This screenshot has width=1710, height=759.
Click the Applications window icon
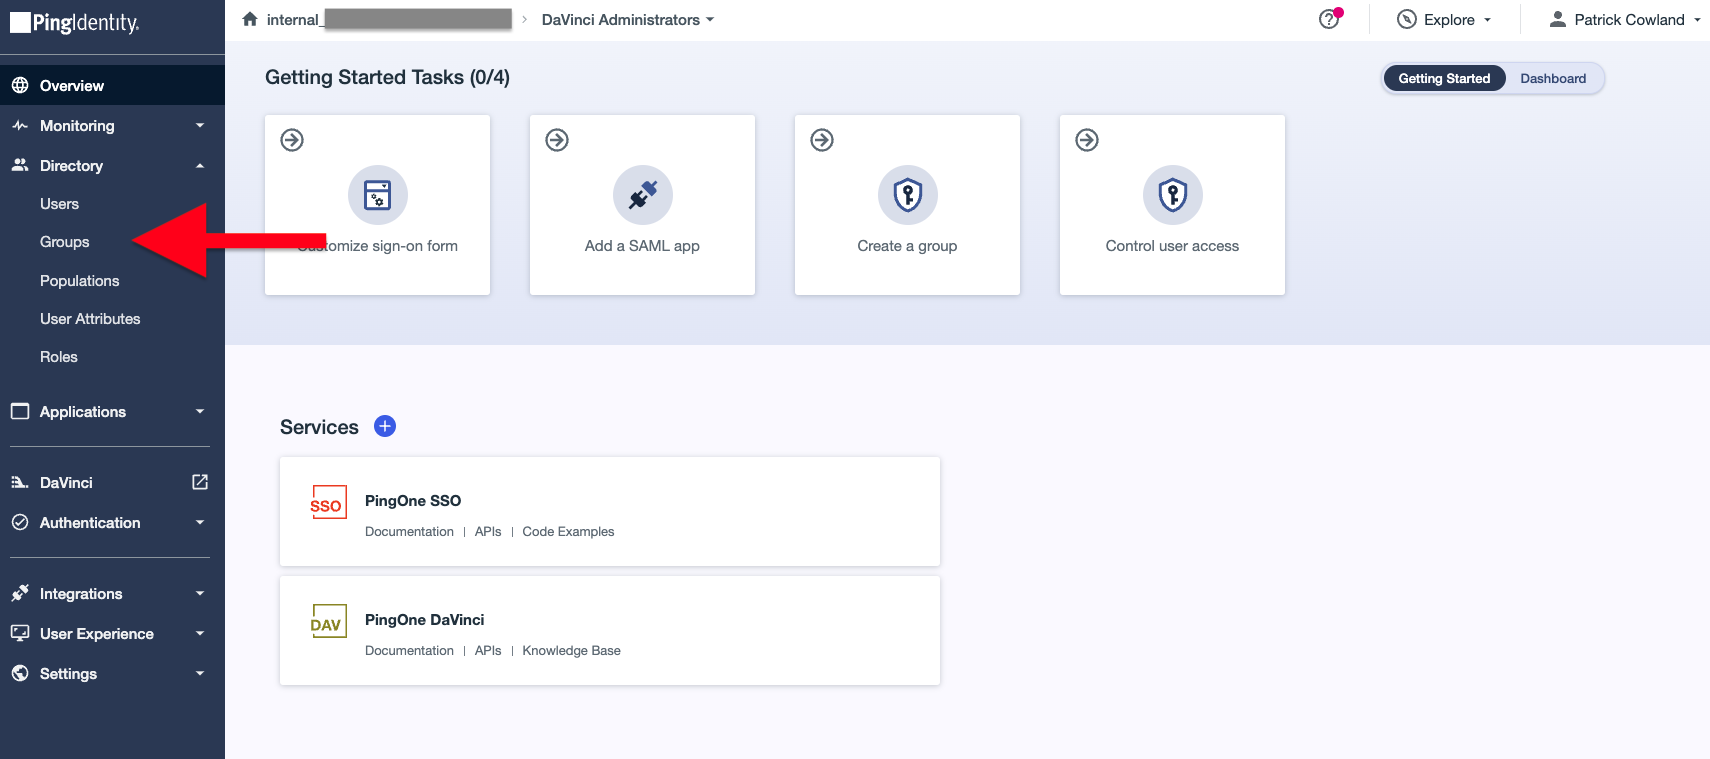[20, 411]
